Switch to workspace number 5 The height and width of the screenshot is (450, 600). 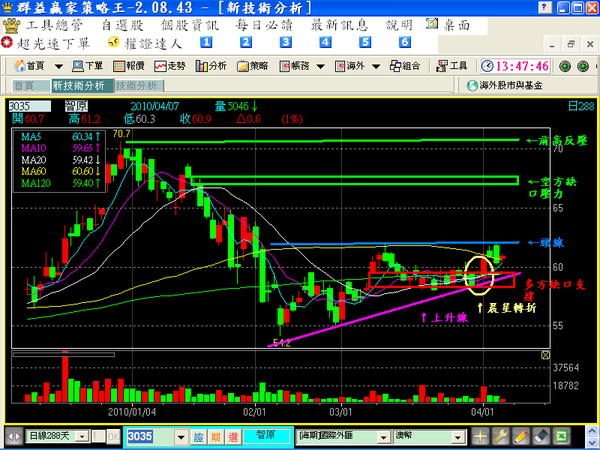[x=365, y=42]
